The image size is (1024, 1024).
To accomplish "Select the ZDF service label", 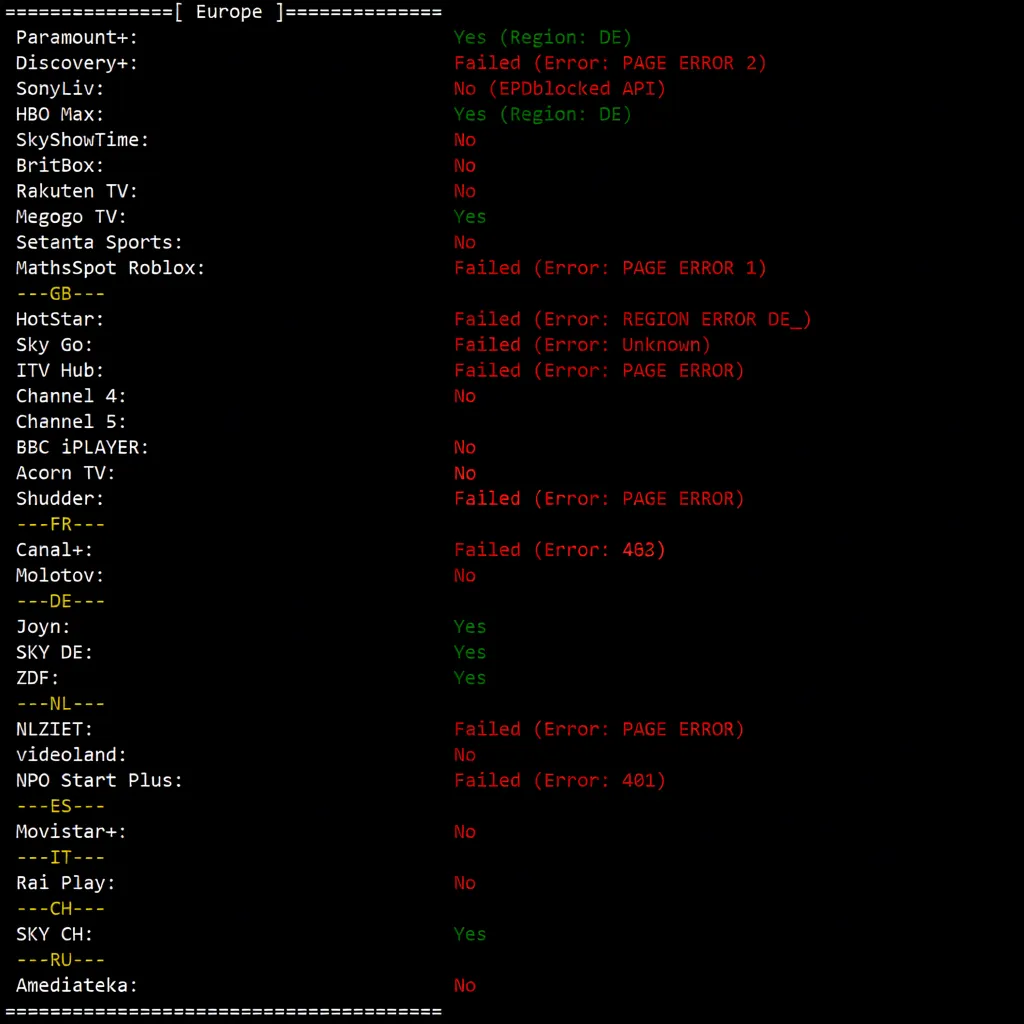I will coord(38,678).
